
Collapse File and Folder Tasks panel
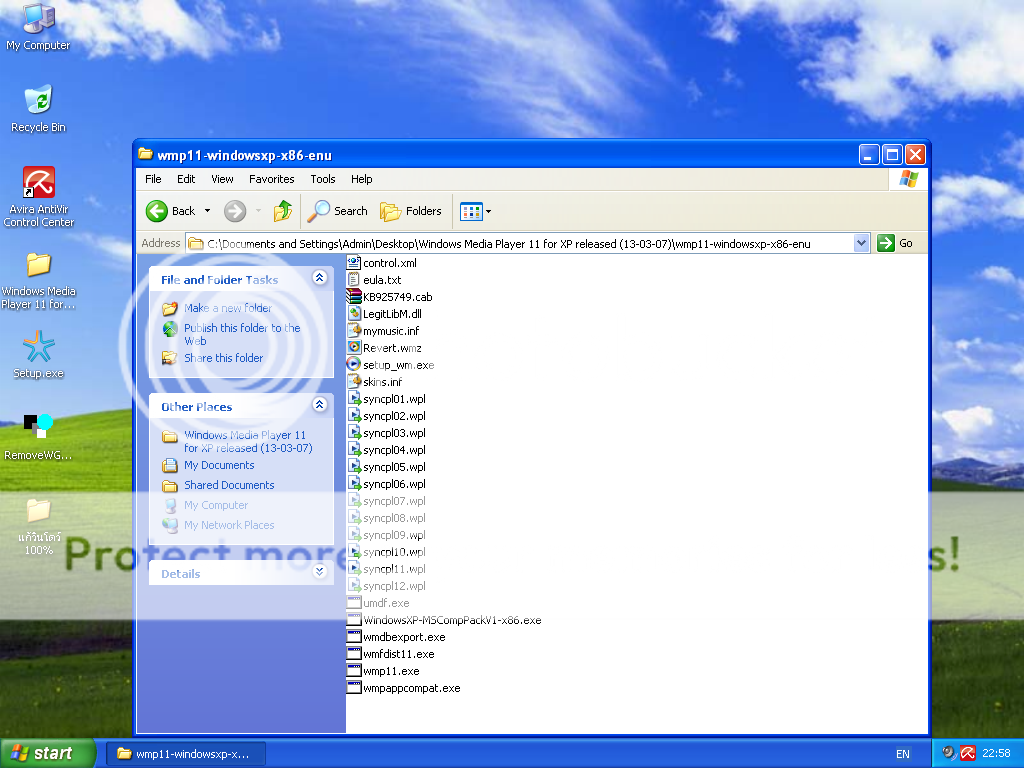[319, 278]
